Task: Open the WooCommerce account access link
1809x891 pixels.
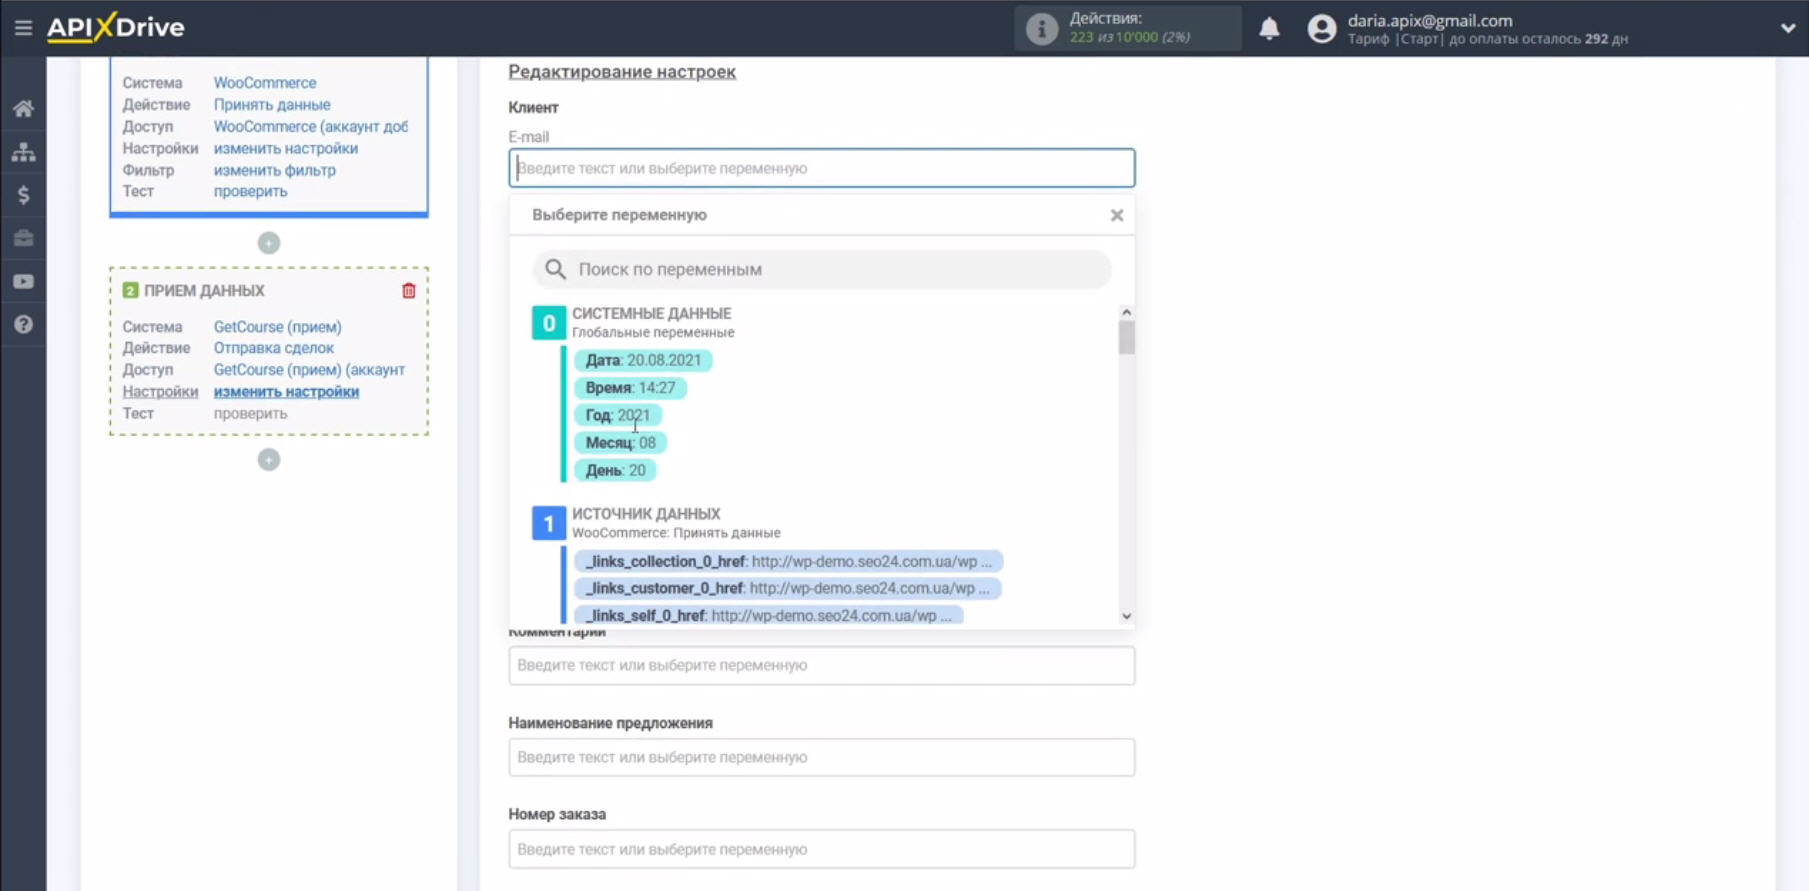Action: (311, 127)
